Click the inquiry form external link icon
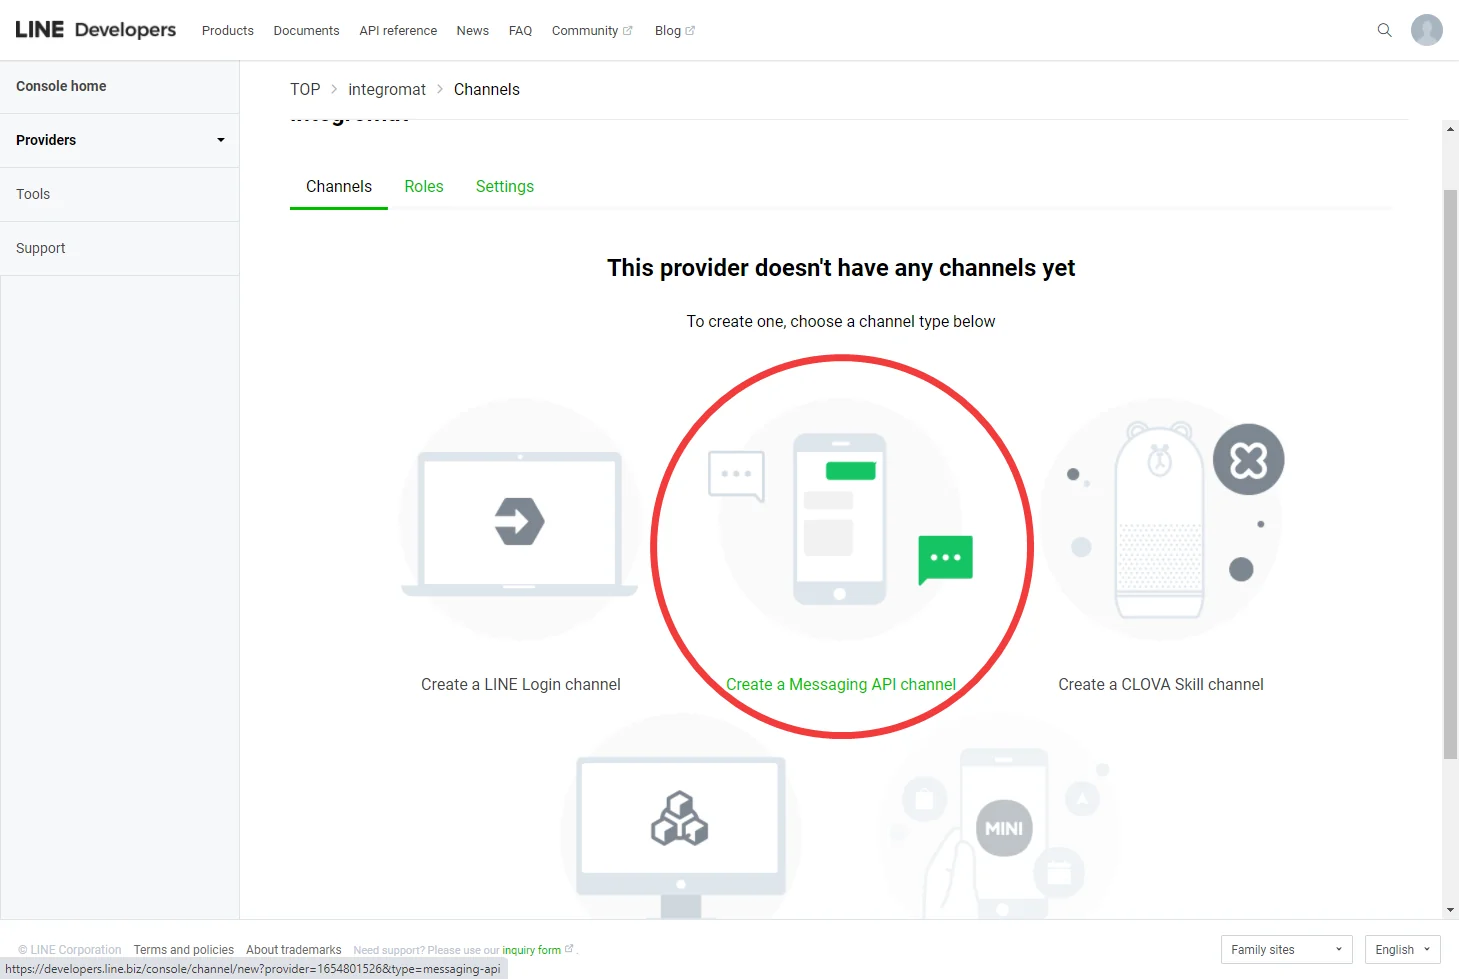 (569, 949)
